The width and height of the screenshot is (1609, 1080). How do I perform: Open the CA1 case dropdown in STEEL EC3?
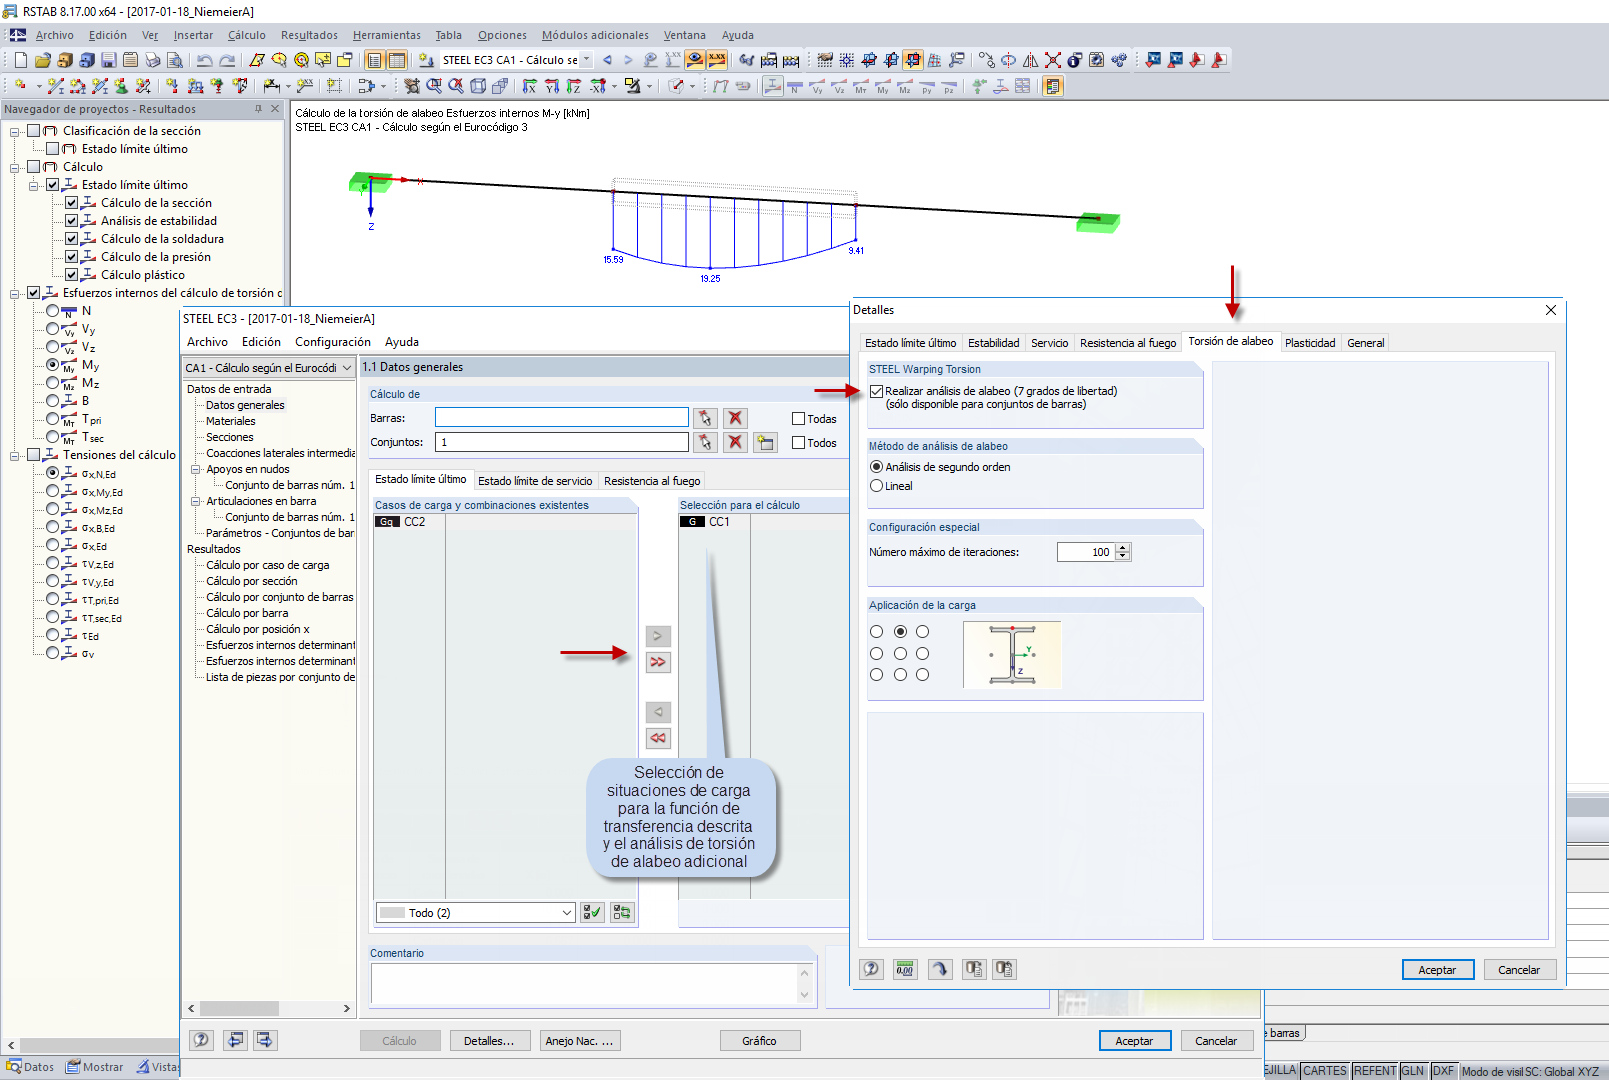(x=347, y=368)
